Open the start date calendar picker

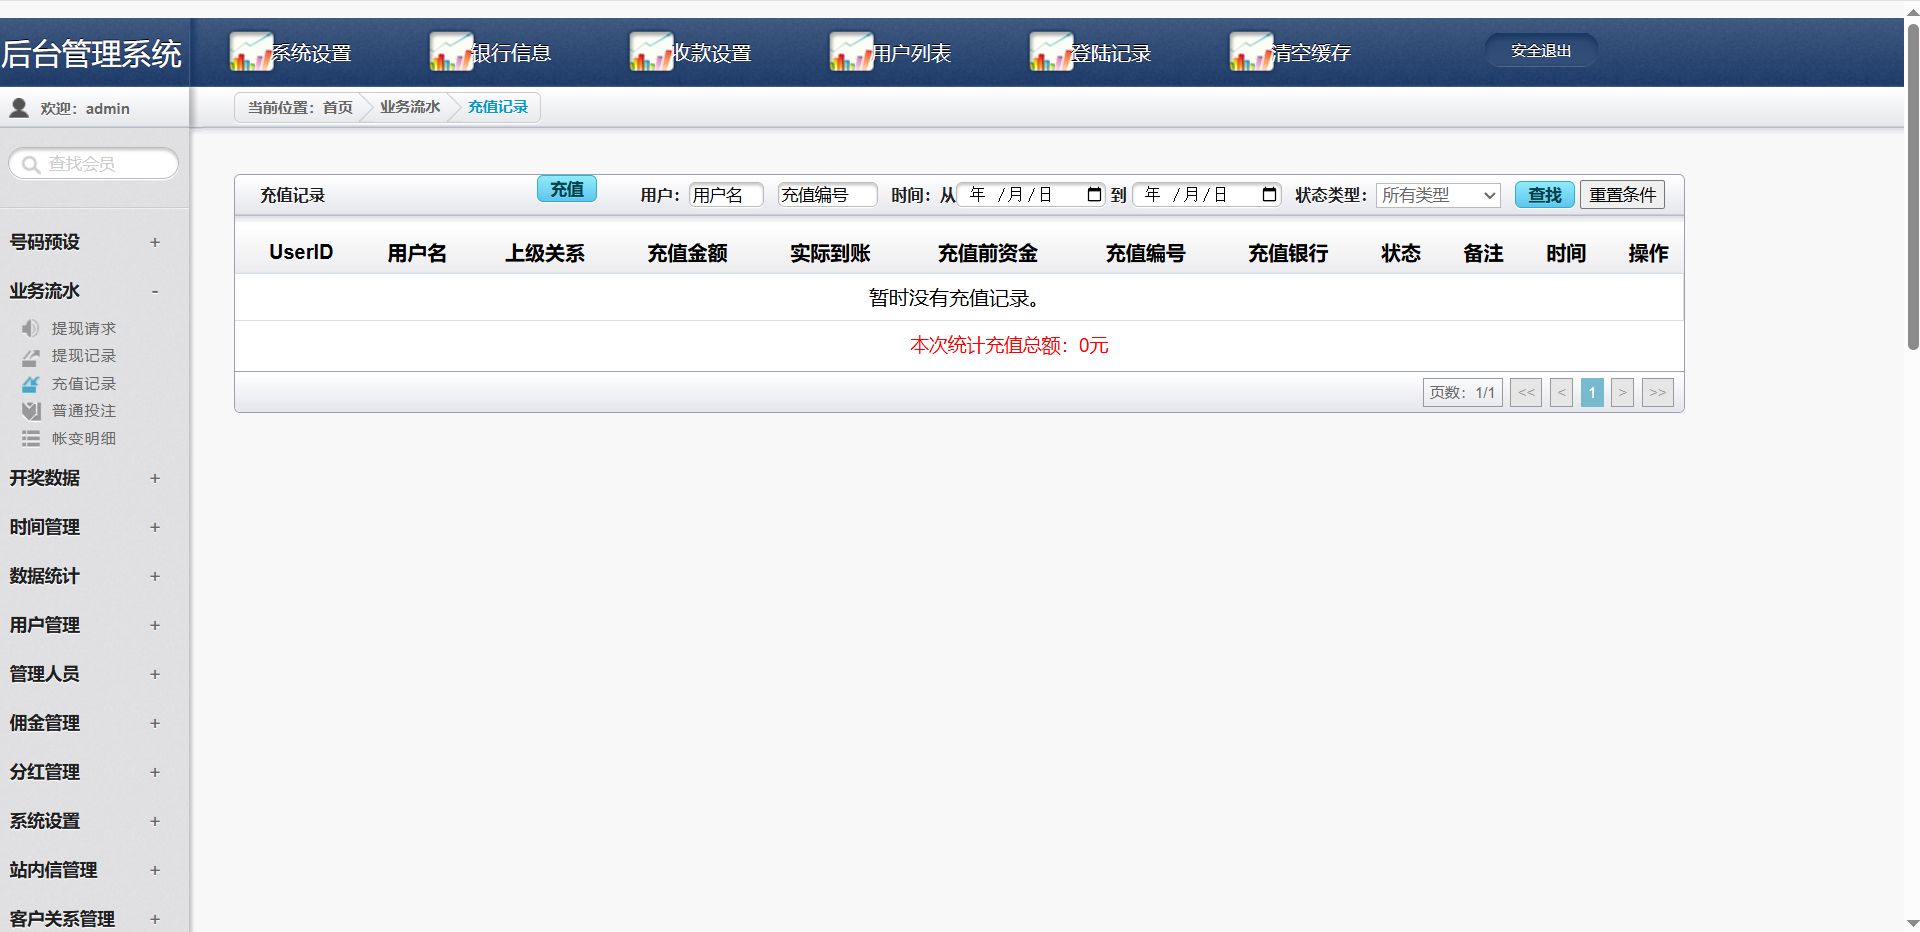click(1094, 195)
